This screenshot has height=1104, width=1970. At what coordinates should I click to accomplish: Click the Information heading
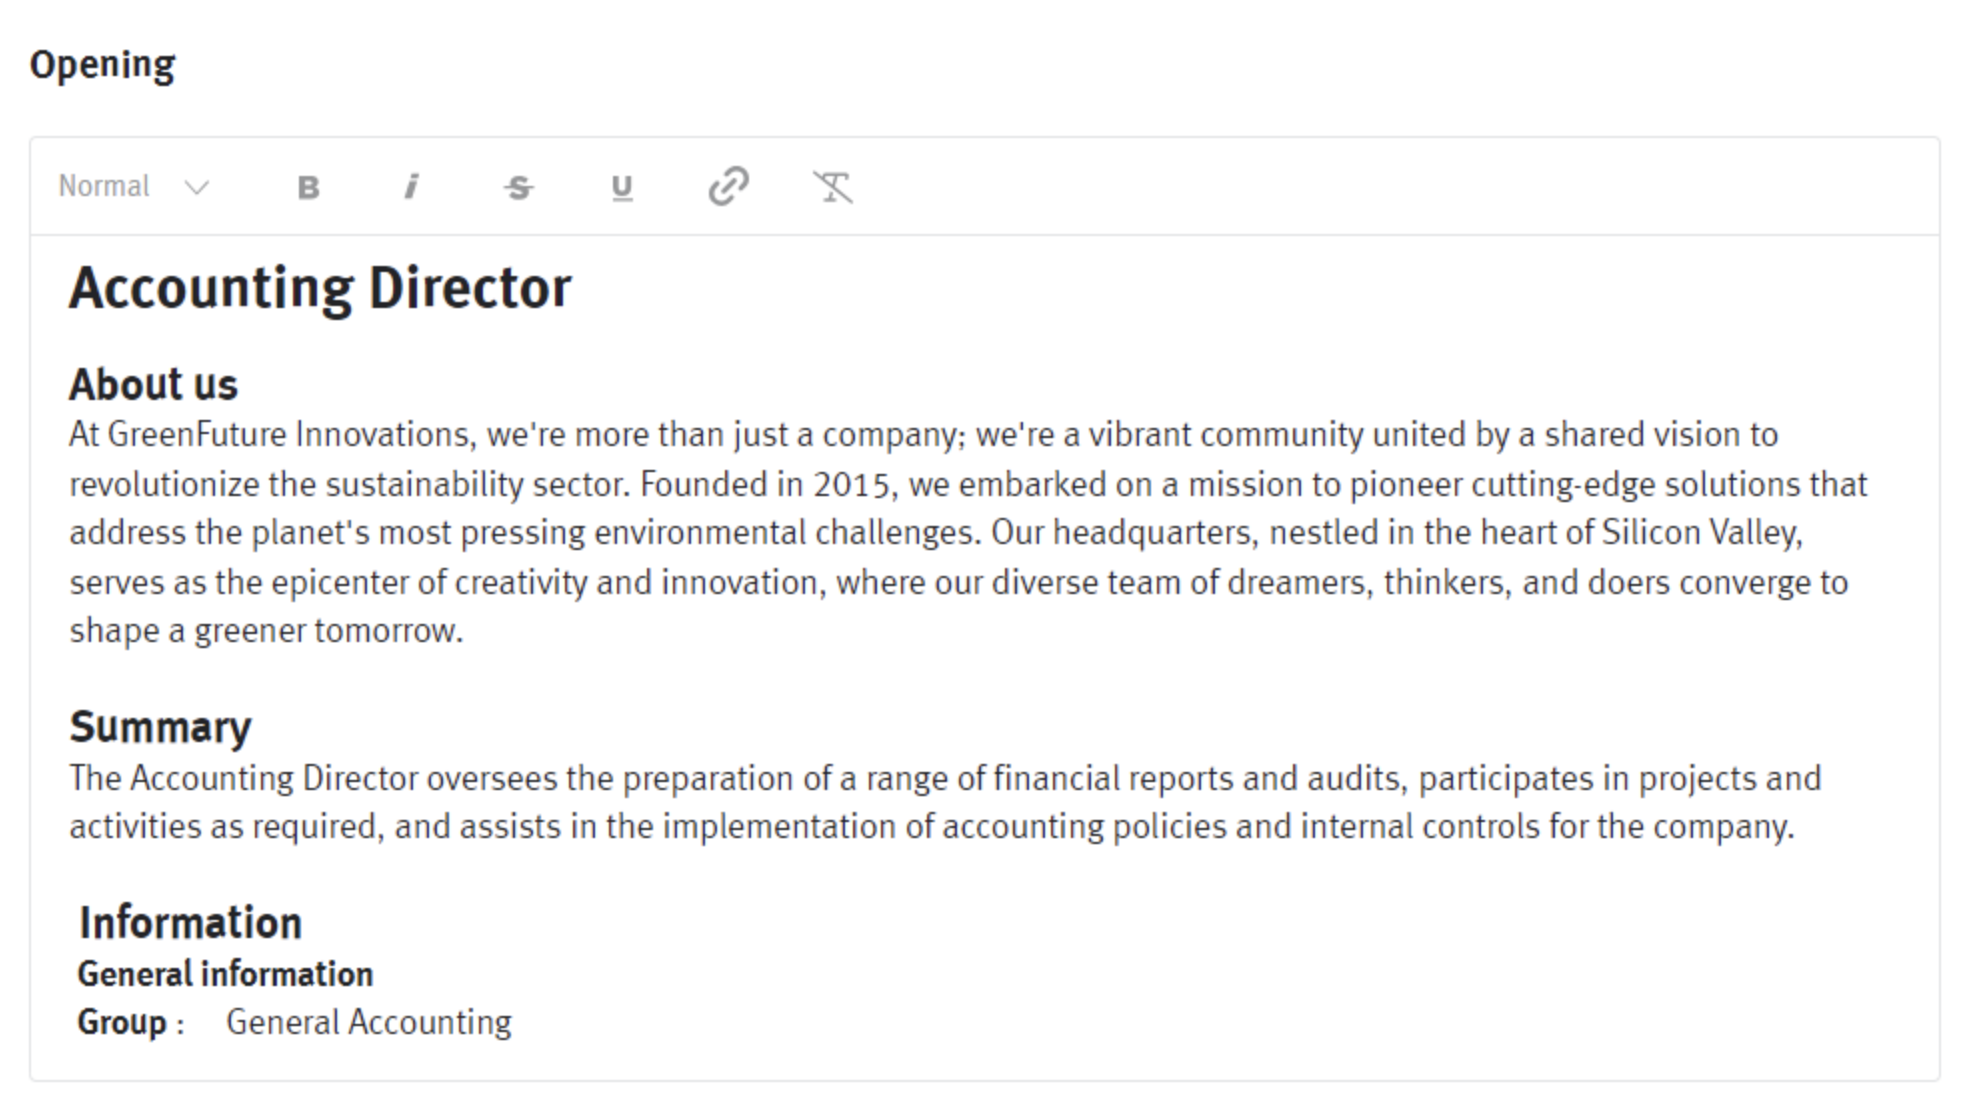(x=190, y=923)
